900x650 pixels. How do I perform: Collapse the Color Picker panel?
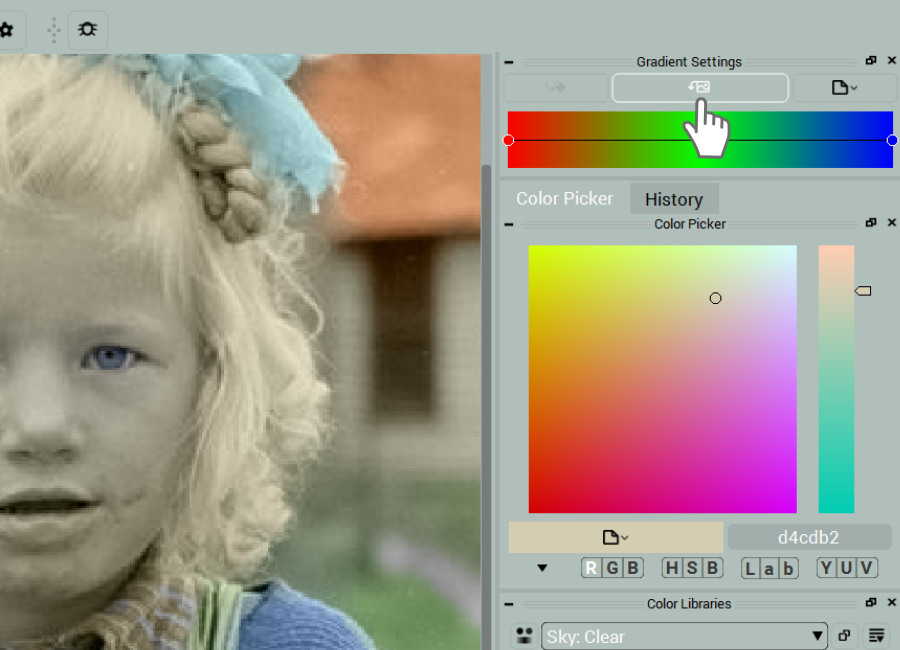coord(509,225)
